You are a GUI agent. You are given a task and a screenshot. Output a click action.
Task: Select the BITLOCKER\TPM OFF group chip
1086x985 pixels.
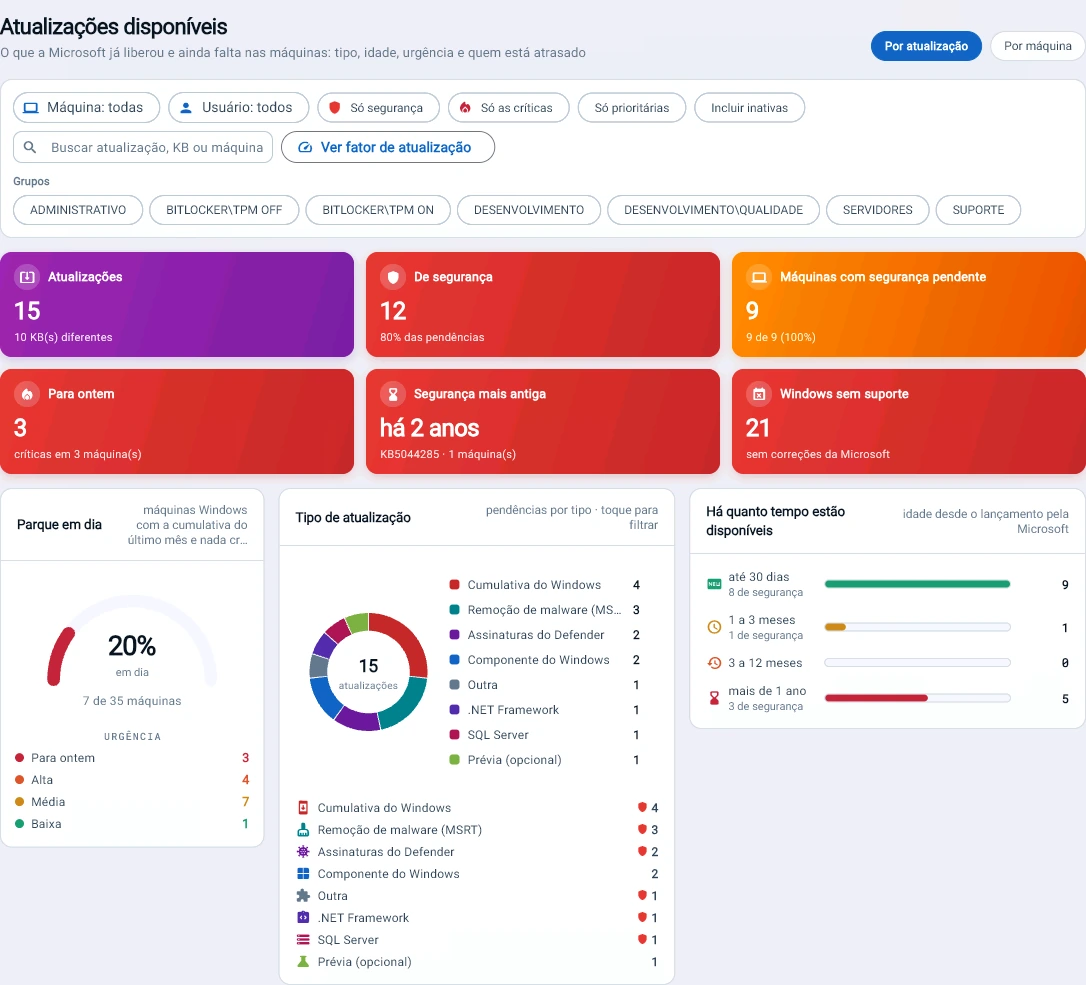pos(224,210)
